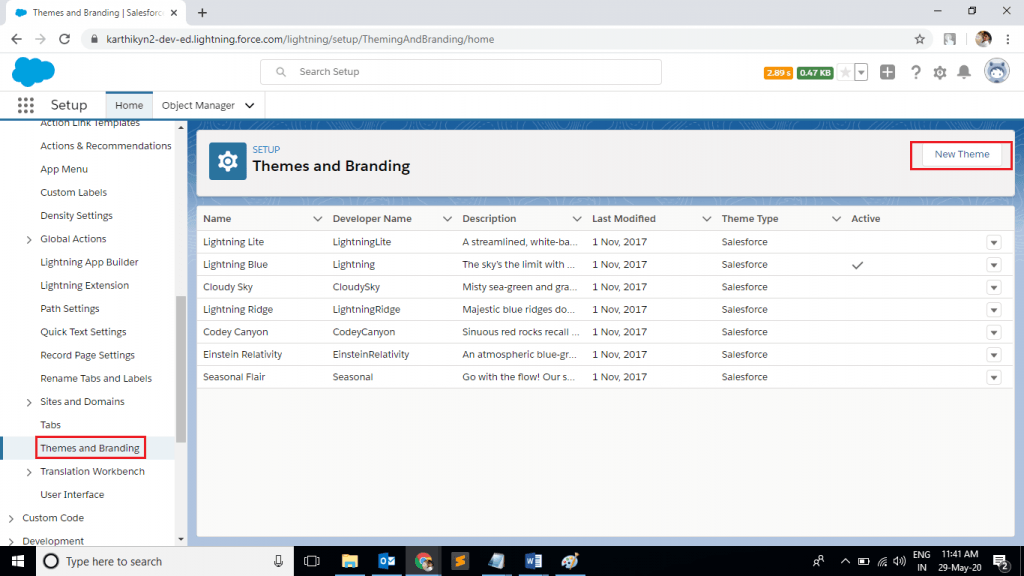
Task: Reload the page with the refresh icon
Action: click(x=64, y=39)
